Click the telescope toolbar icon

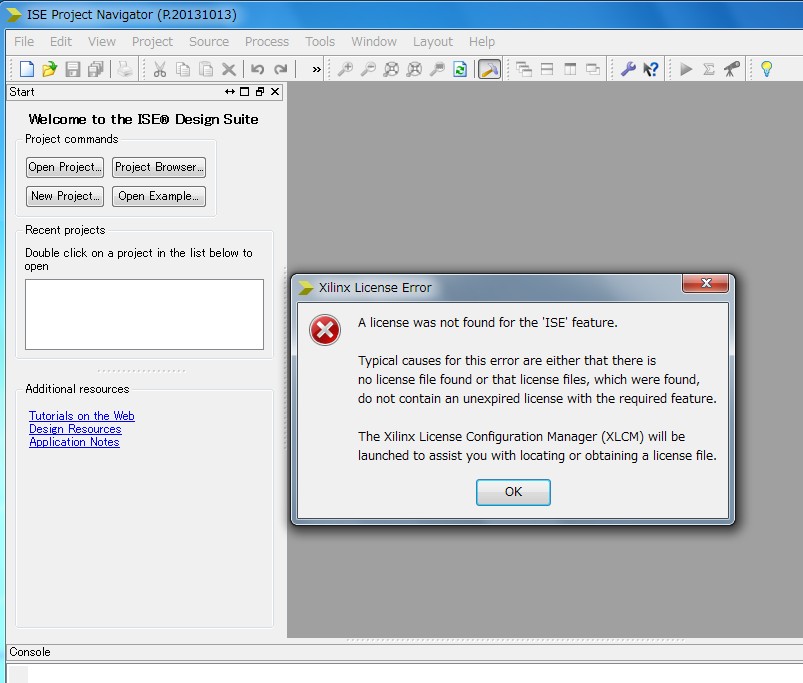tap(732, 69)
